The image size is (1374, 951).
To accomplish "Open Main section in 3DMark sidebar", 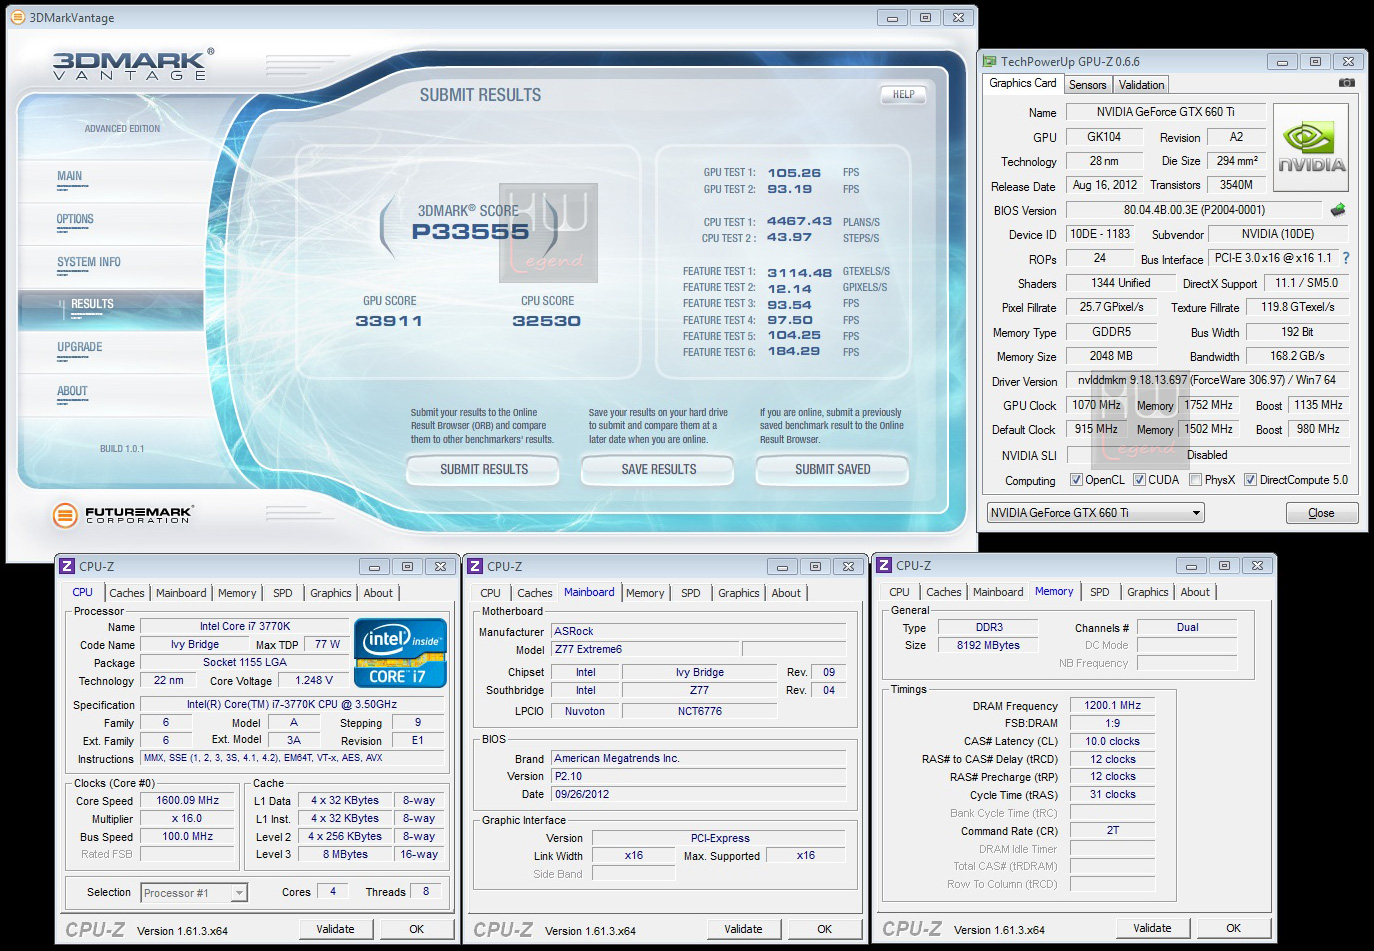I will click(x=70, y=176).
